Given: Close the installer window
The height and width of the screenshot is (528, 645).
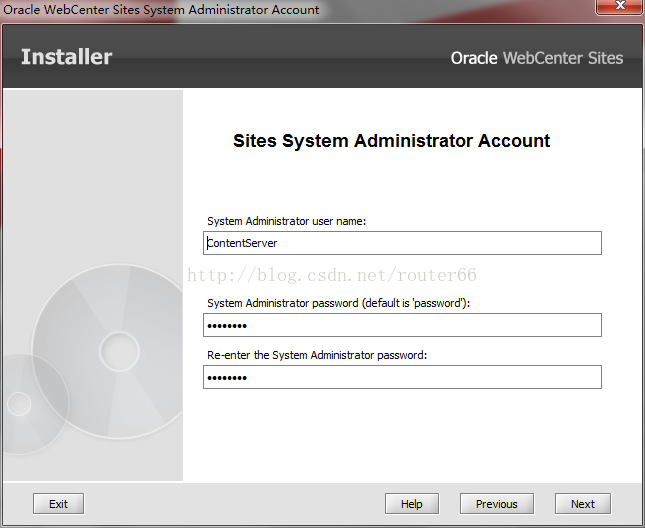Looking at the screenshot, I should [x=619, y=6].
